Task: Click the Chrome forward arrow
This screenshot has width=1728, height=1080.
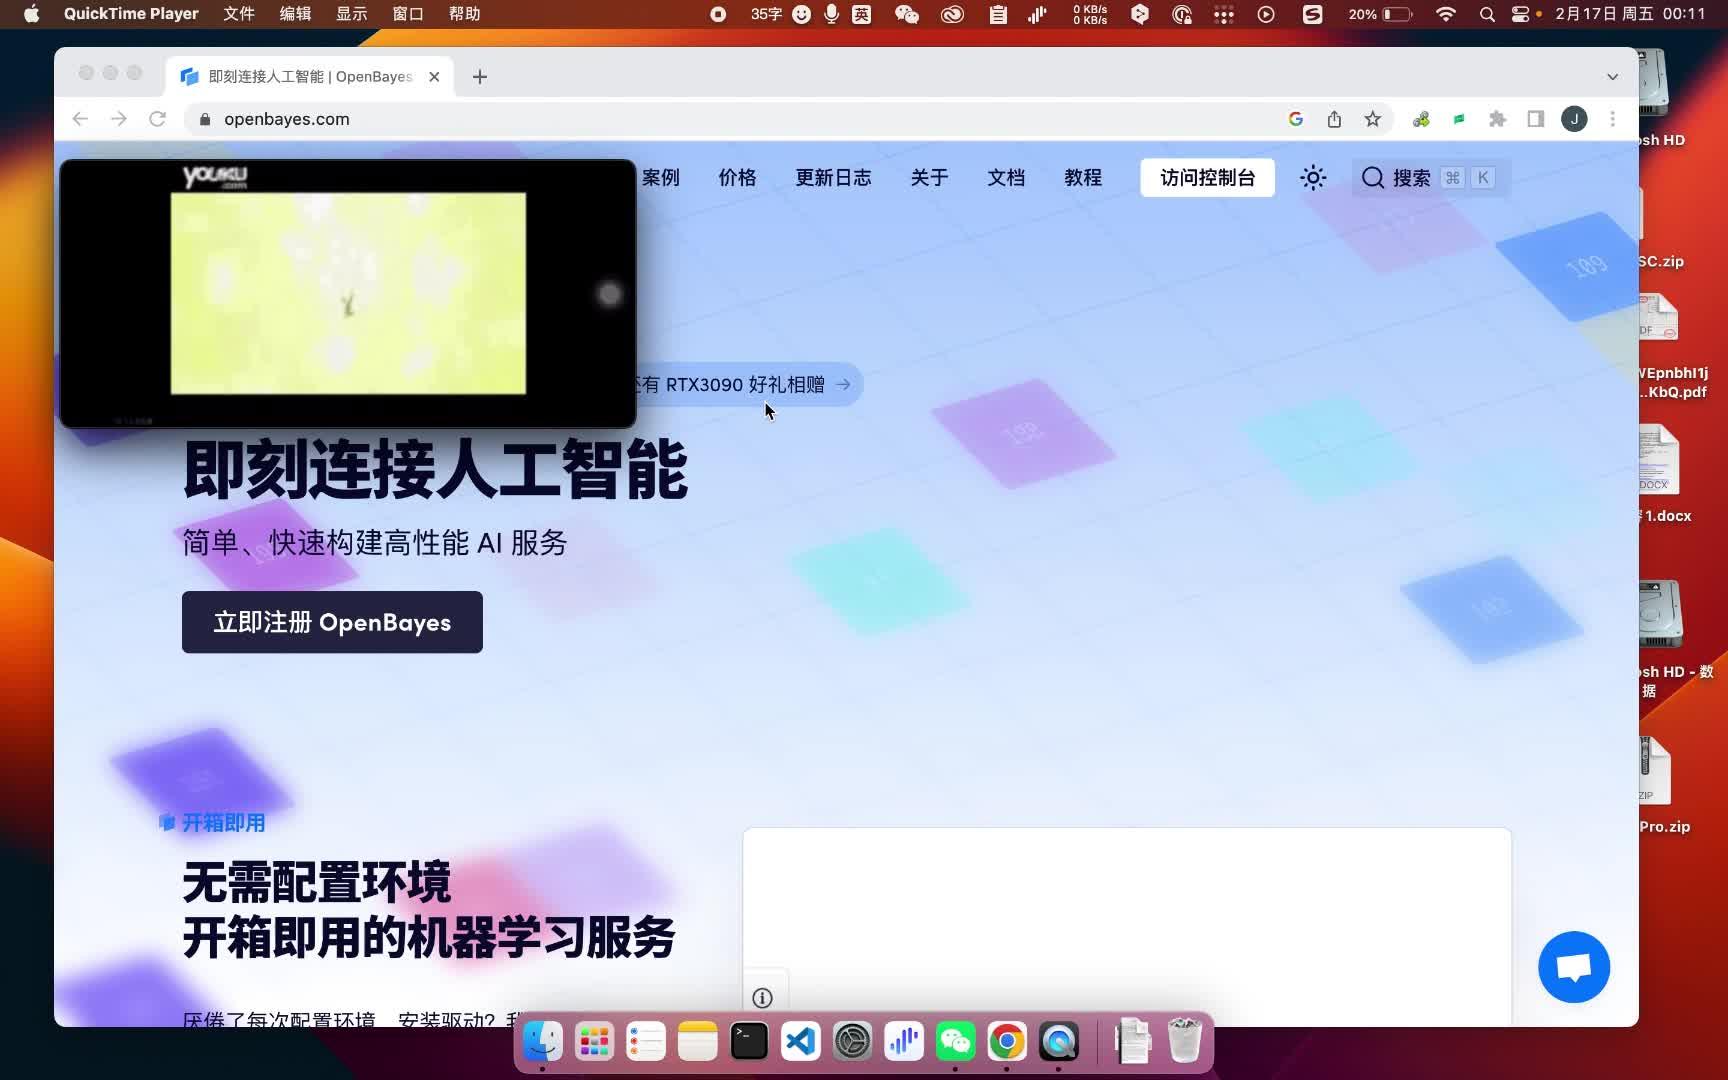Action: pos(119,119)
